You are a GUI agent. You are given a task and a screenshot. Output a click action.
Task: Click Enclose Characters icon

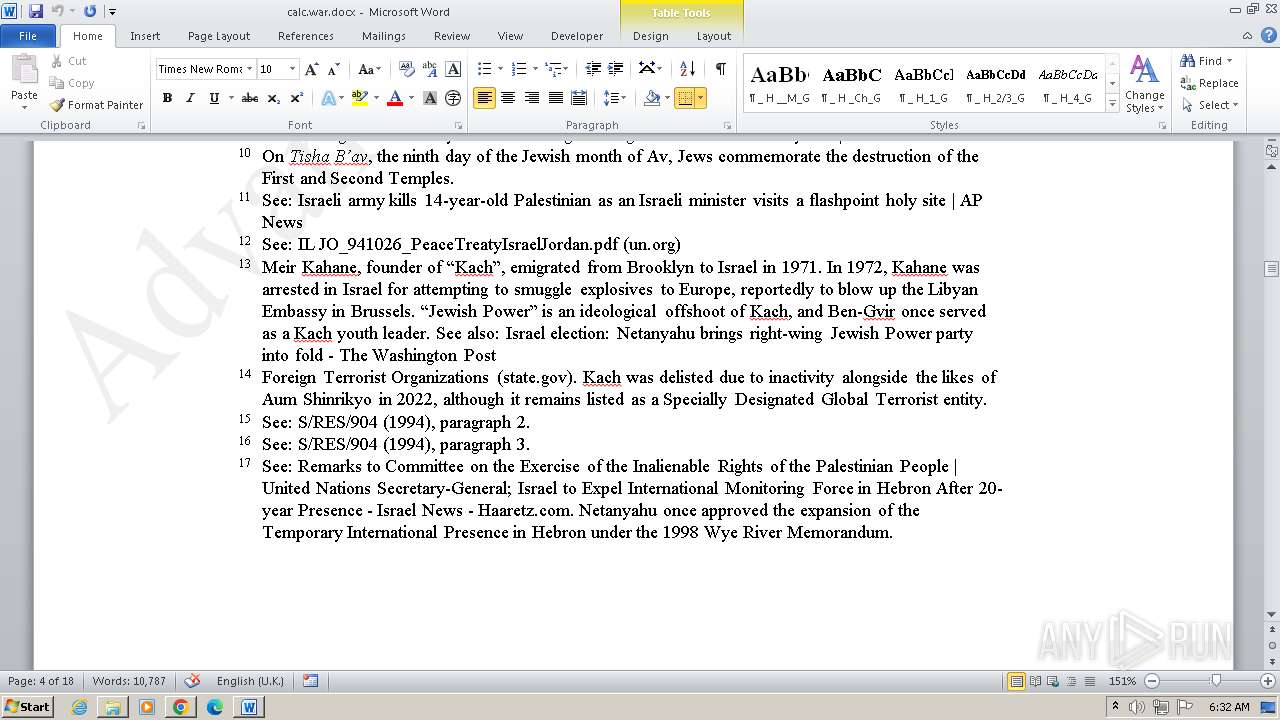(x=453, y=98)
